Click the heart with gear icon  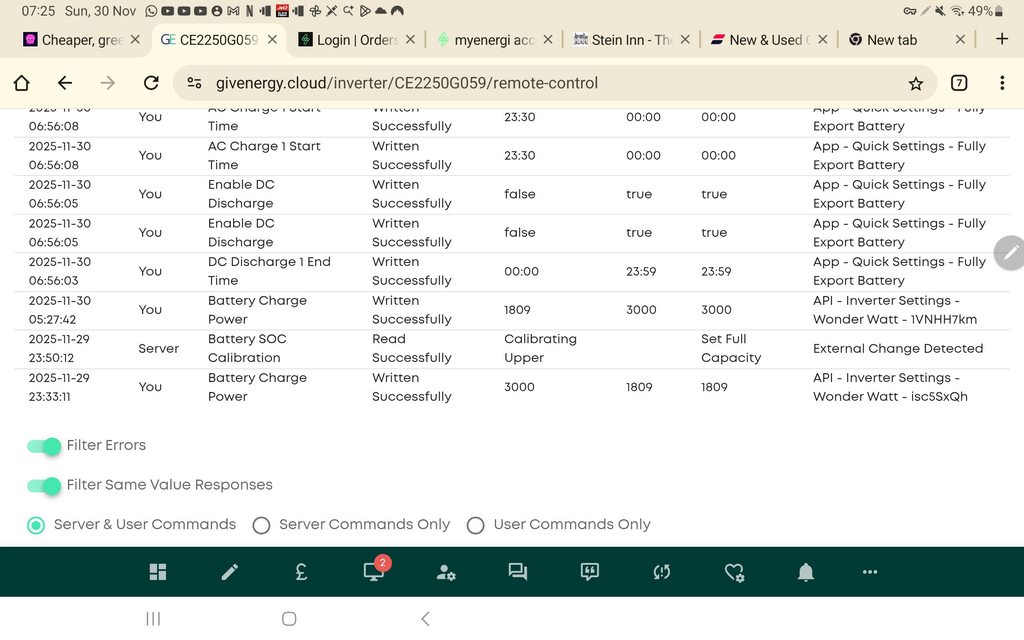pyautogui.click(x=734, y=572)
